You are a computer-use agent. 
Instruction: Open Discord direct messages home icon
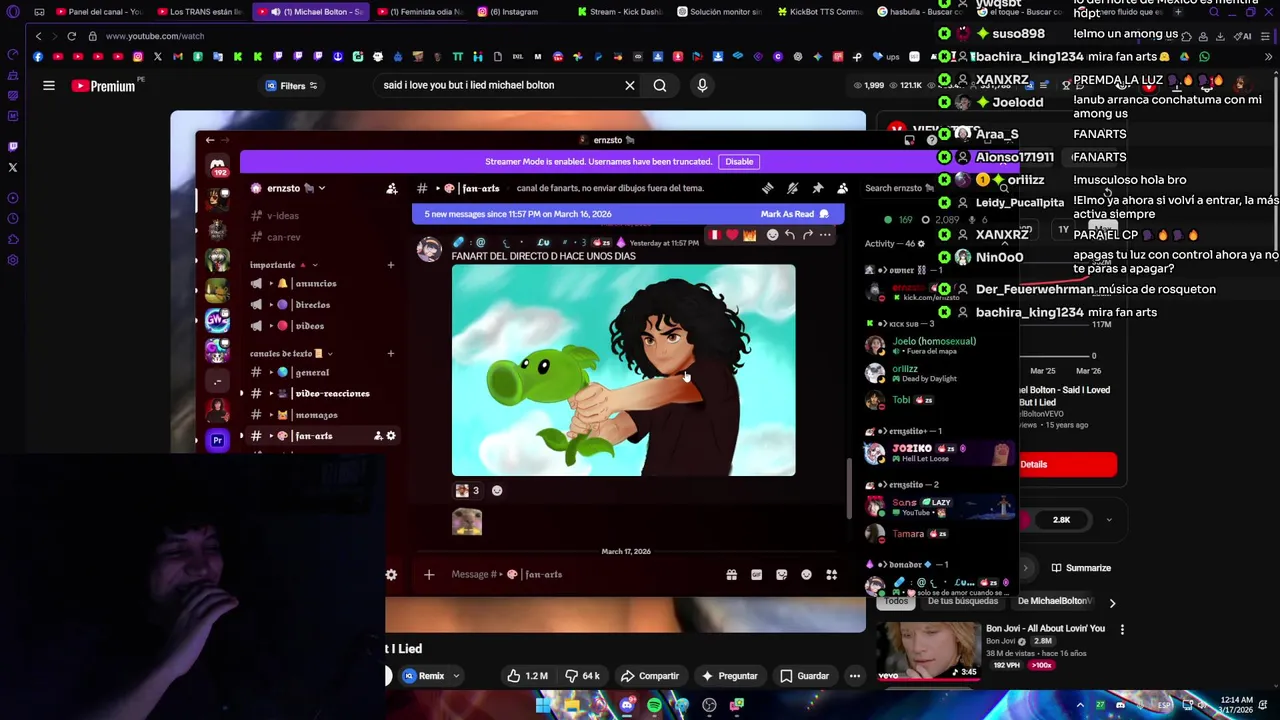218,166
